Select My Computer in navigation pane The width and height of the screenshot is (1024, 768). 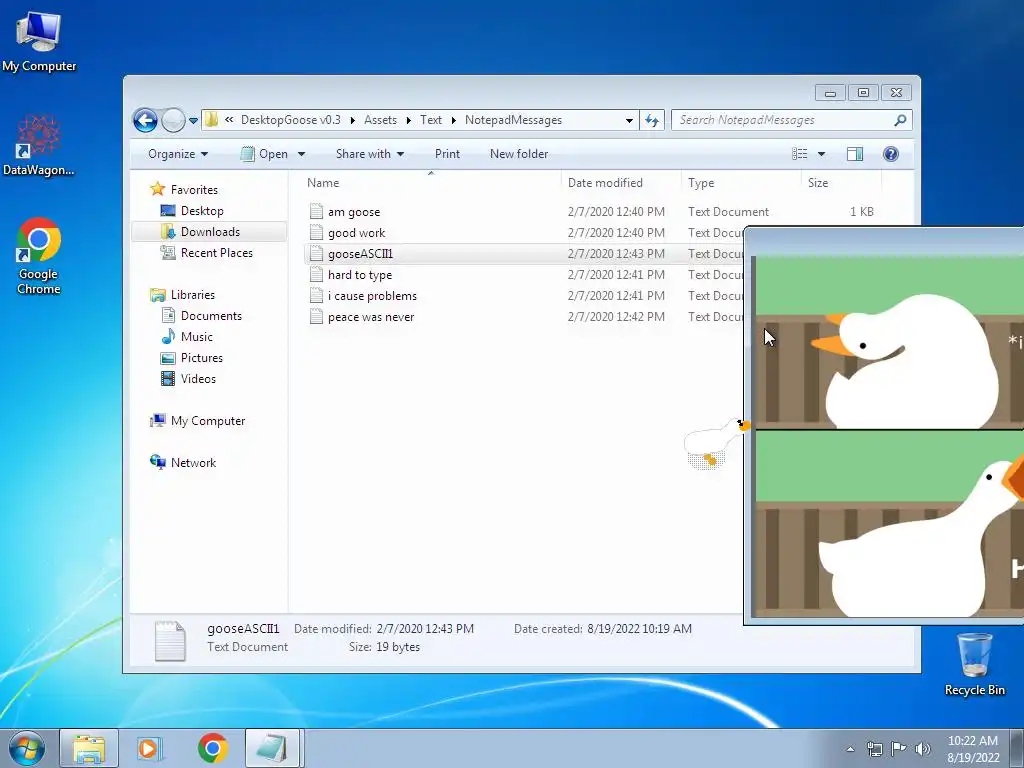[208, 421]
